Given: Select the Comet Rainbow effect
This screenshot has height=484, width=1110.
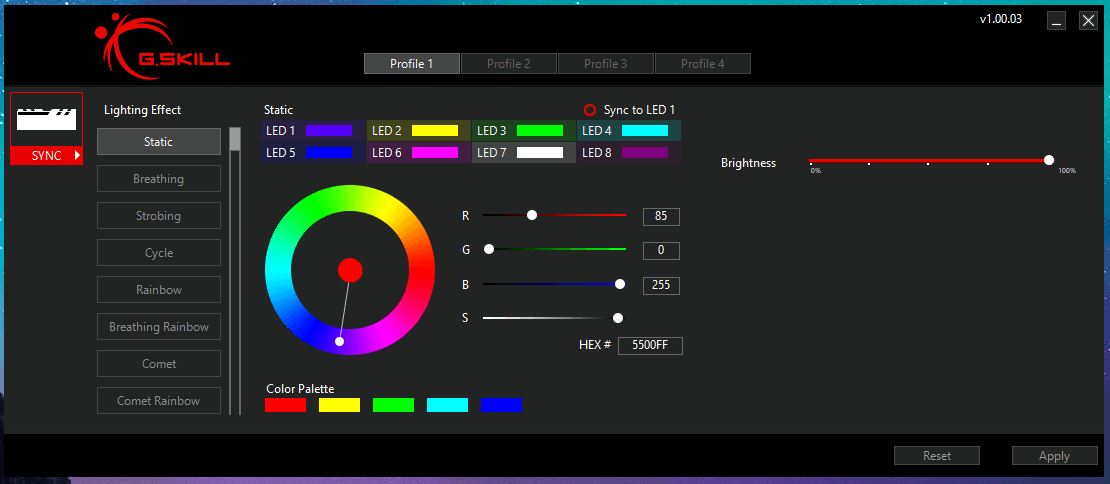Looking at the screenshot, I should pos(159,401).
